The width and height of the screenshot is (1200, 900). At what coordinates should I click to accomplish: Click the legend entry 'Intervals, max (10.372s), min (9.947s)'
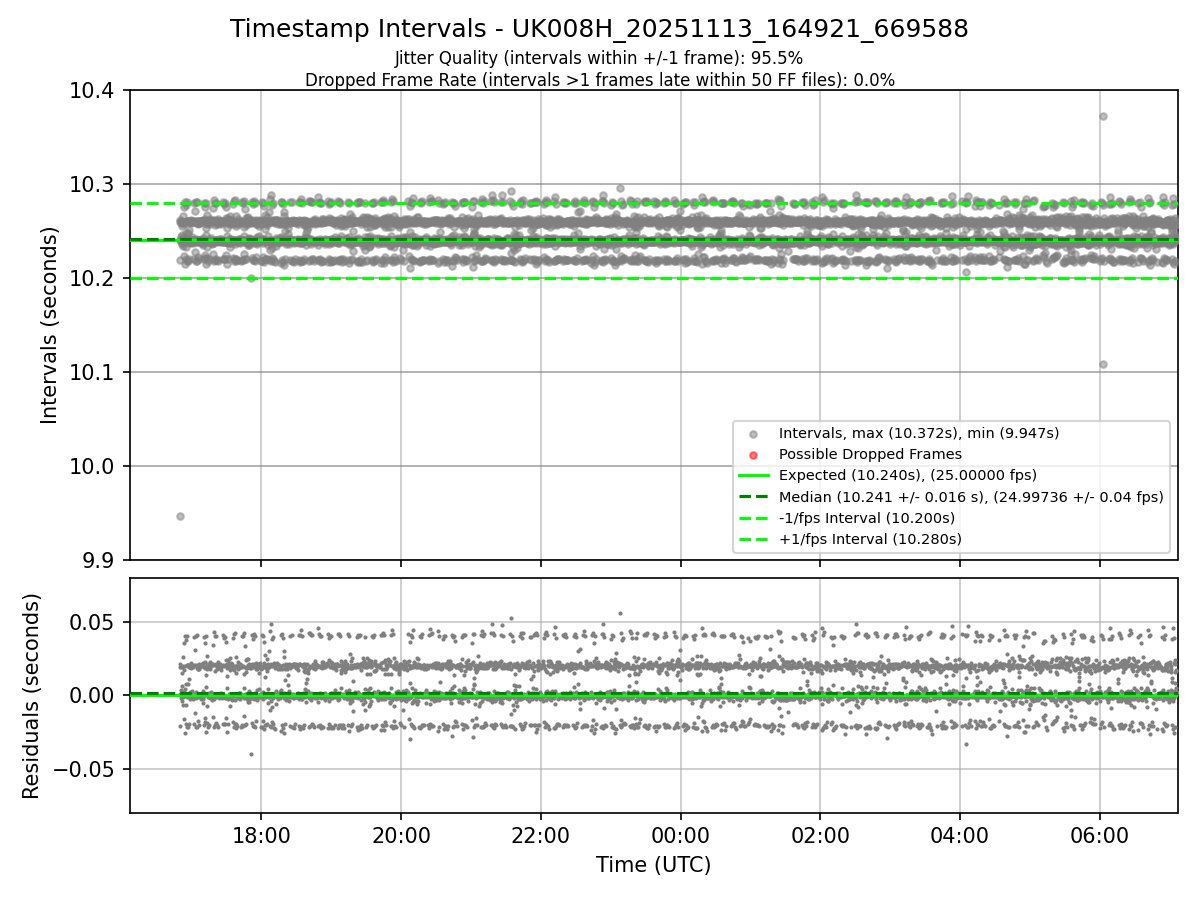point(919,433)
